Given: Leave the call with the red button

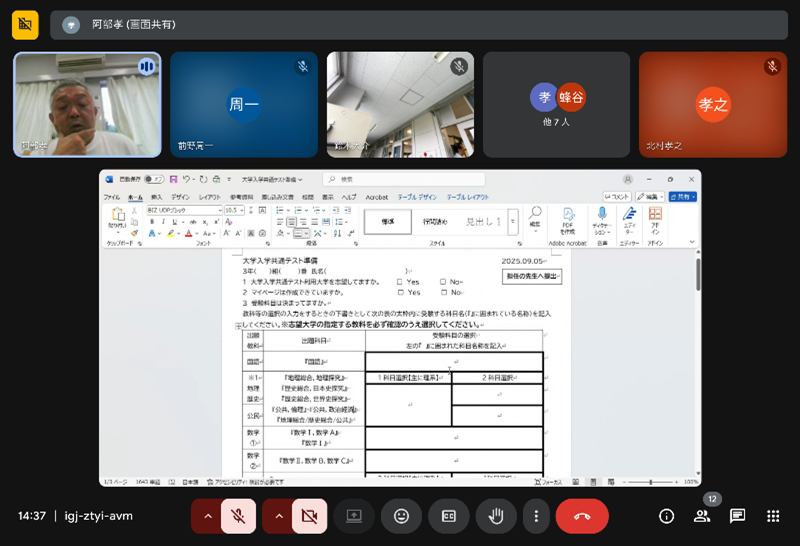Looking at the screenshot, I should [x=582, y=516].
